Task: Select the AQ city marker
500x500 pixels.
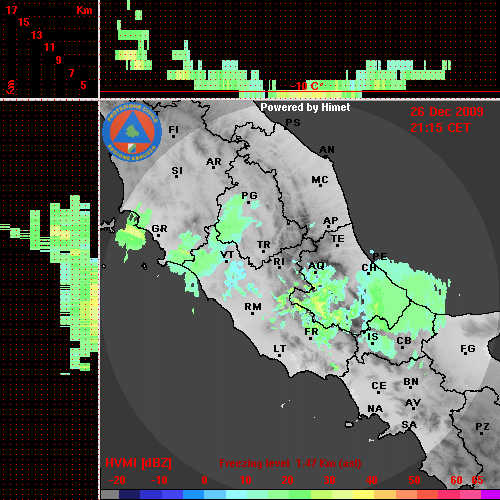Action: 315,272
